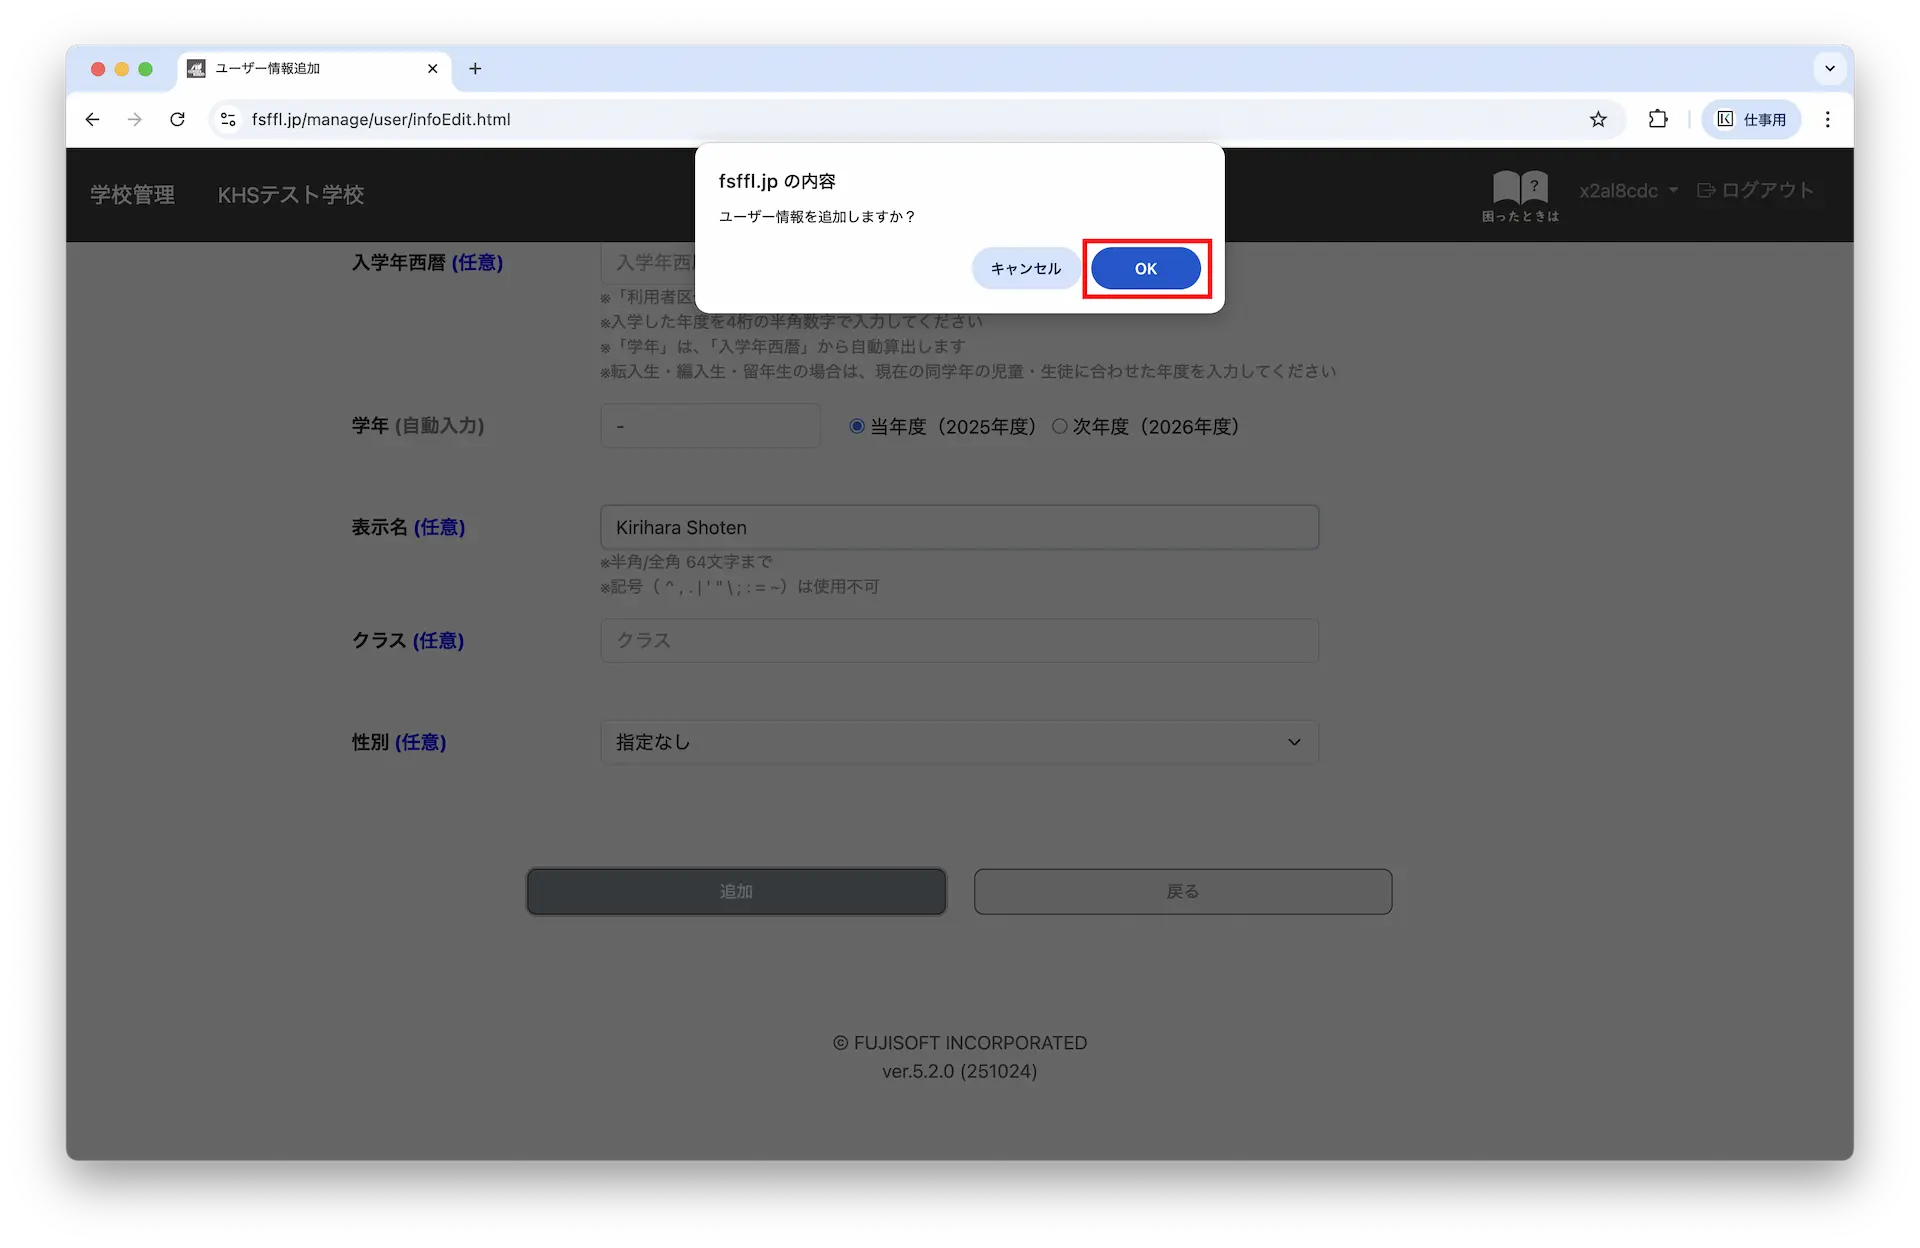Click the OK button in dialog

click(1145, 268)
